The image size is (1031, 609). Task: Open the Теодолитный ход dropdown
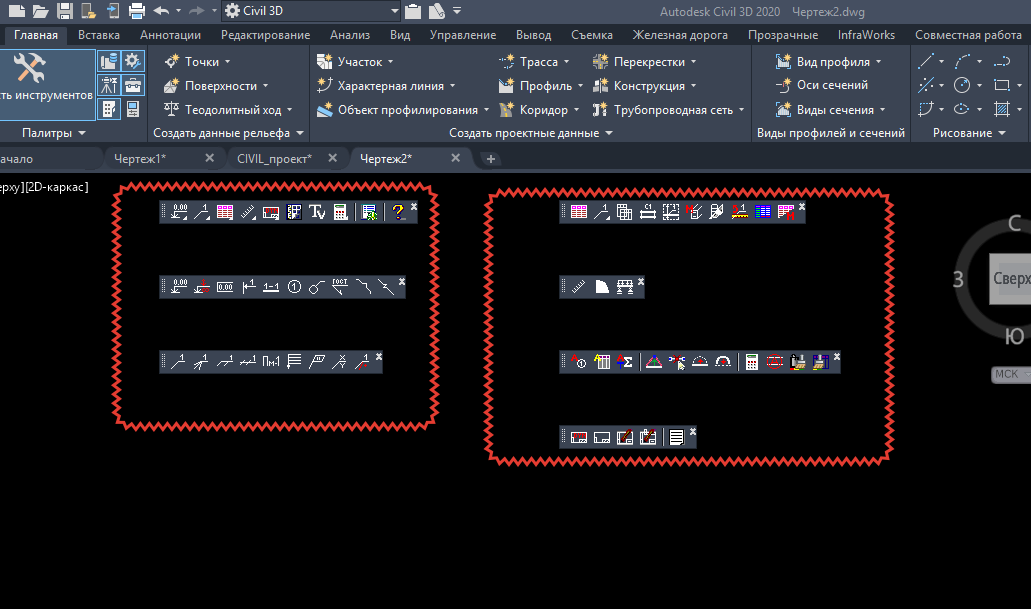pyautogui.click(x=289, y=110)
